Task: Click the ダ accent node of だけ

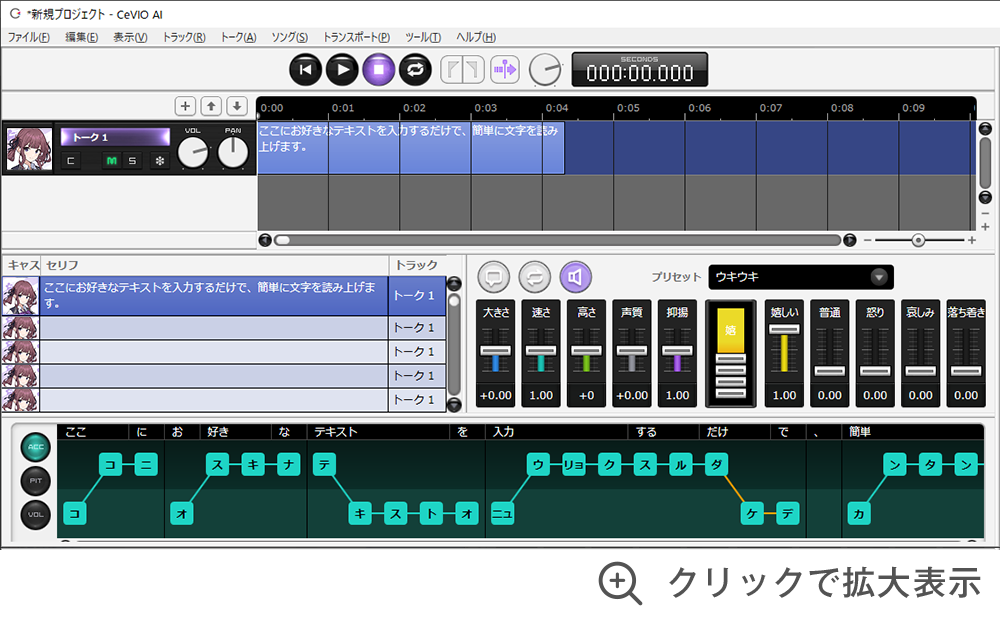Action: click(716, 464)
